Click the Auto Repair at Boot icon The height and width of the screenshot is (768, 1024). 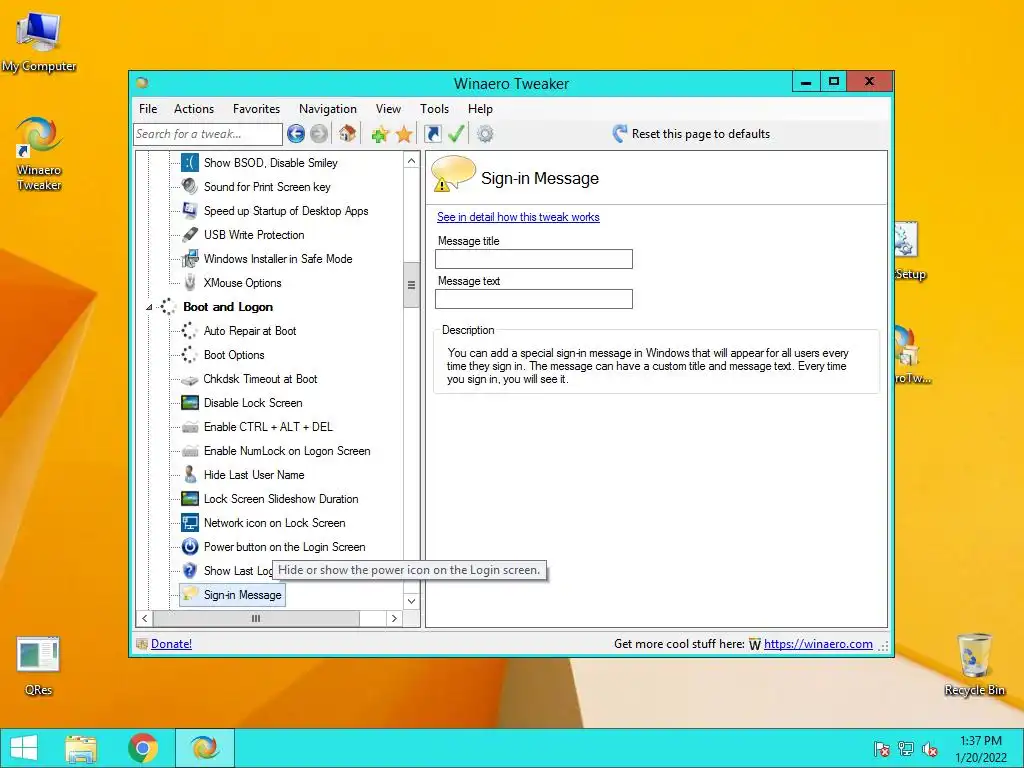[x=189, y=330]
